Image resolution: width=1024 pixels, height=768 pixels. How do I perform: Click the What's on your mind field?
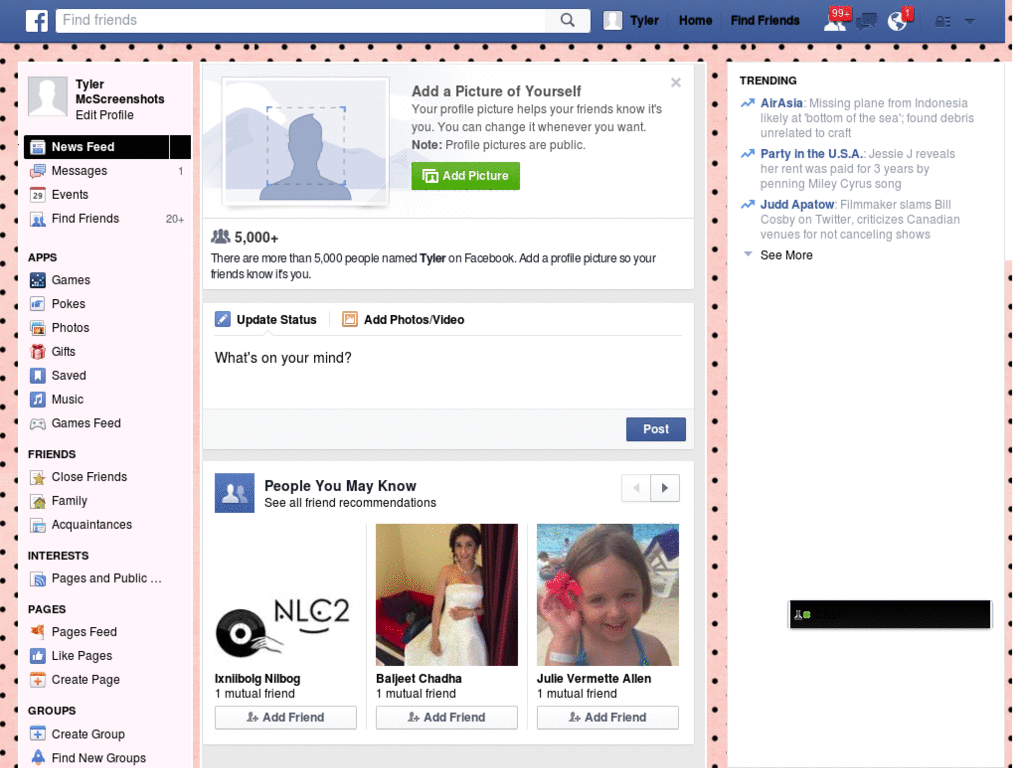click(x=448, y=371)
